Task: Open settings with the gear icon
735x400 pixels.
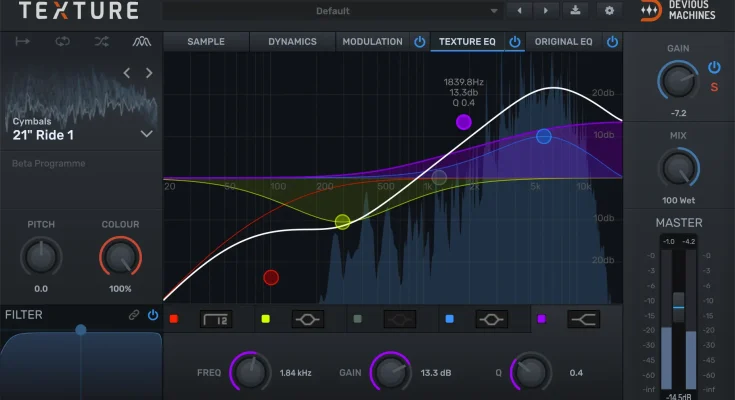Action: pyautogui.click(x=608, y=11)
